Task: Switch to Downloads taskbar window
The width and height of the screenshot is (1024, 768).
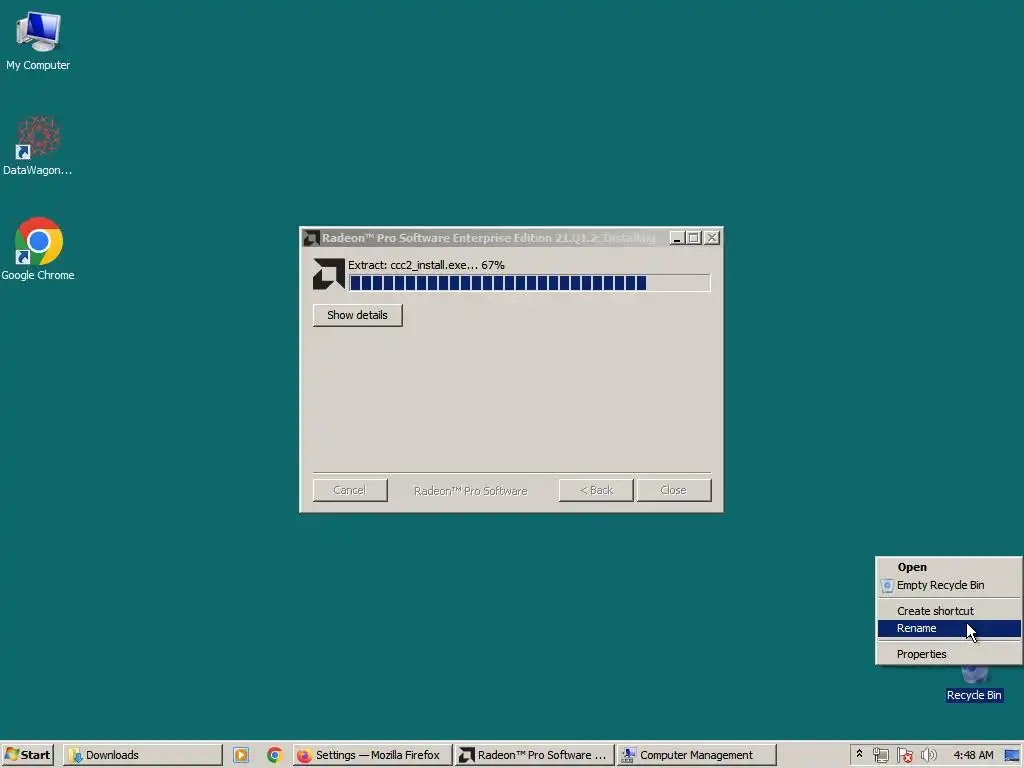Action: pos(142,755)
